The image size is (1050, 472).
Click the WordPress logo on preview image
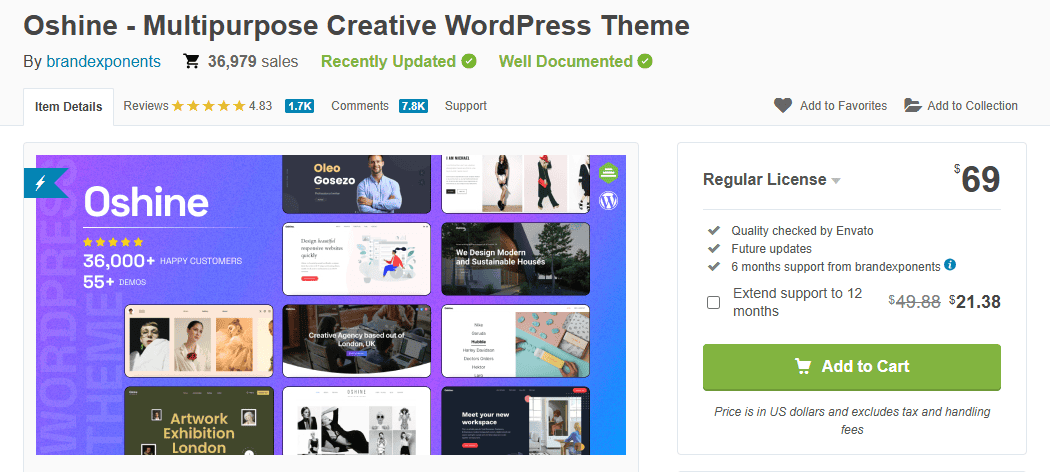coord(608,200)
